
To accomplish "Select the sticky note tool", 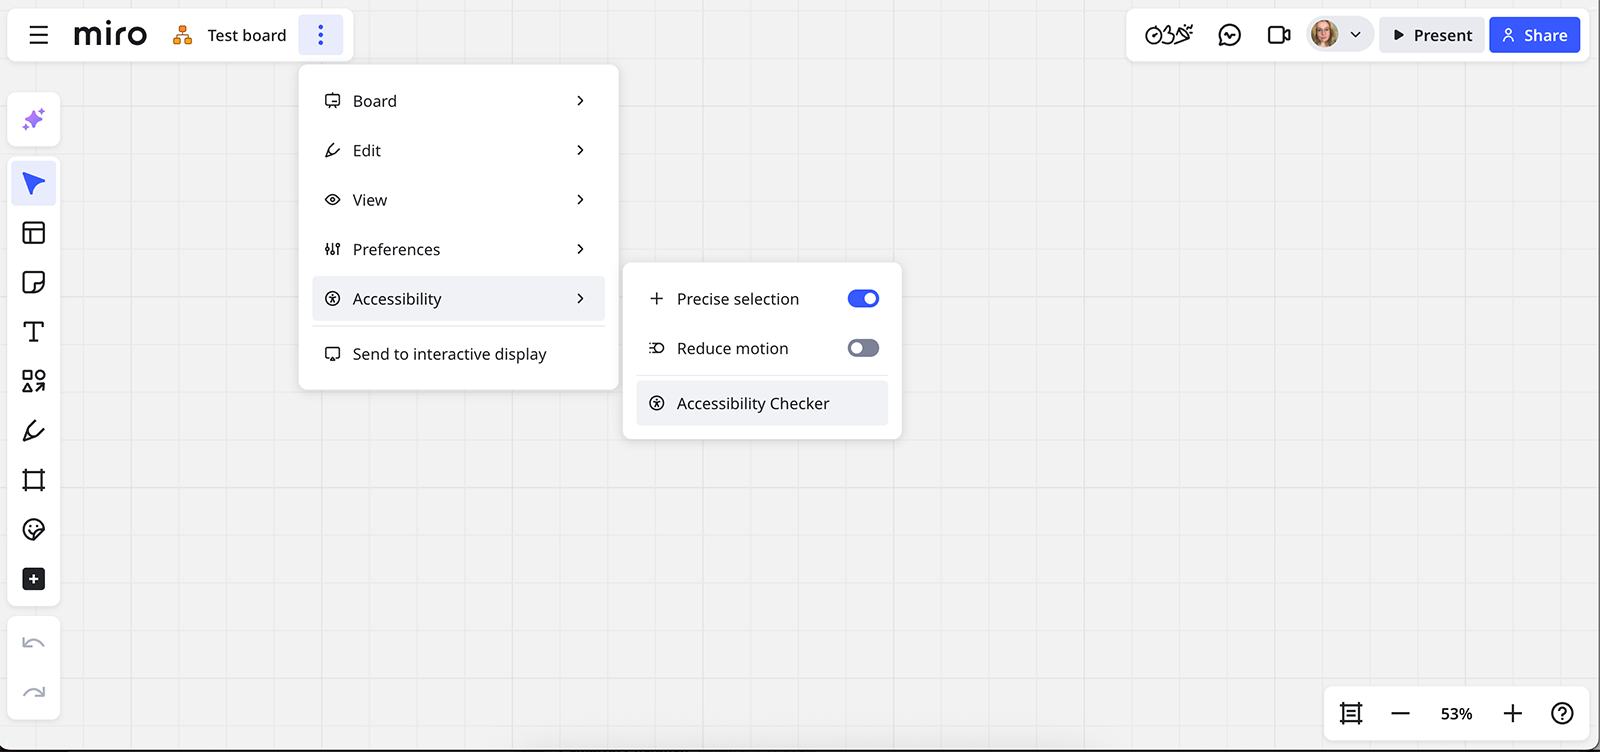I will (x=33, y=282).
